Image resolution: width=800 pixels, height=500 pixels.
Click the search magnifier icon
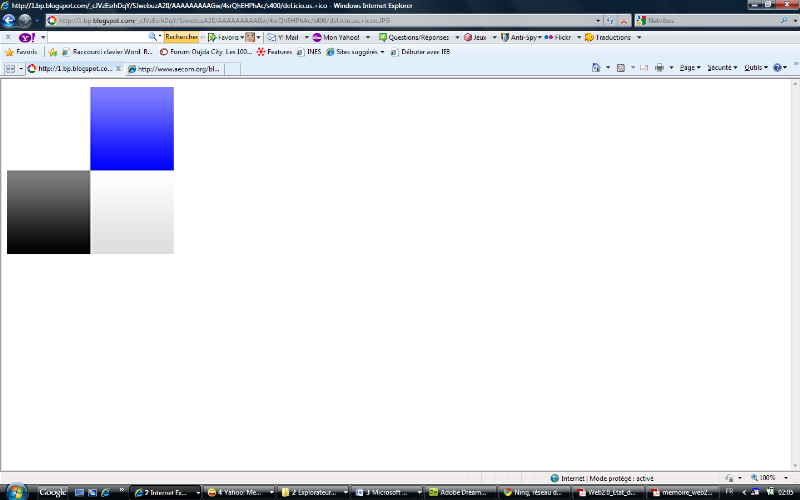pyautogui.click(x=784, y=20)
